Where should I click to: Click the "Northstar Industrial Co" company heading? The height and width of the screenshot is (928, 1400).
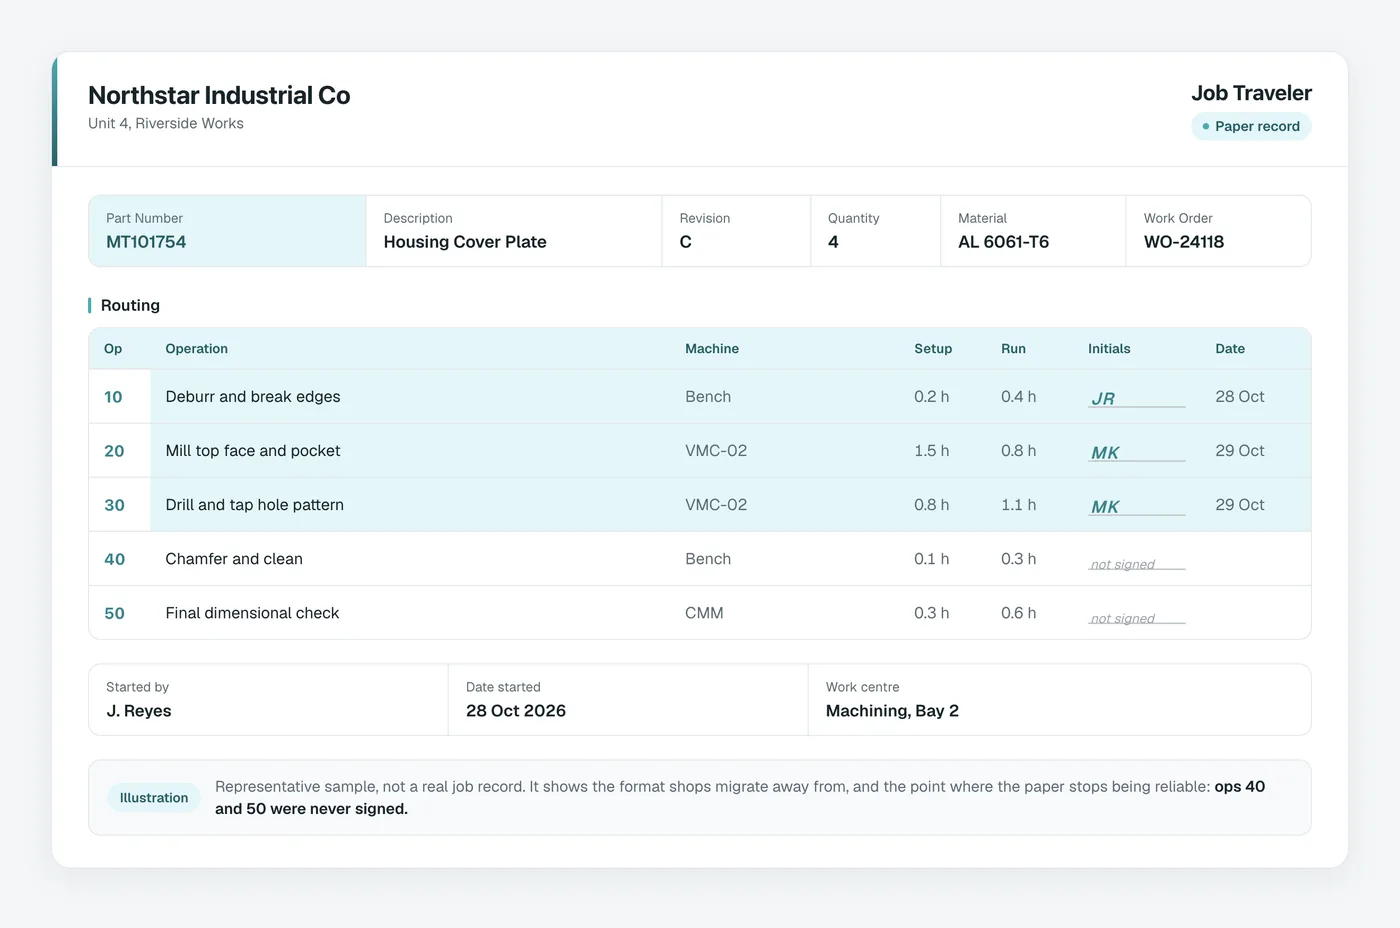pyautogui.click(x=219, y=95)
